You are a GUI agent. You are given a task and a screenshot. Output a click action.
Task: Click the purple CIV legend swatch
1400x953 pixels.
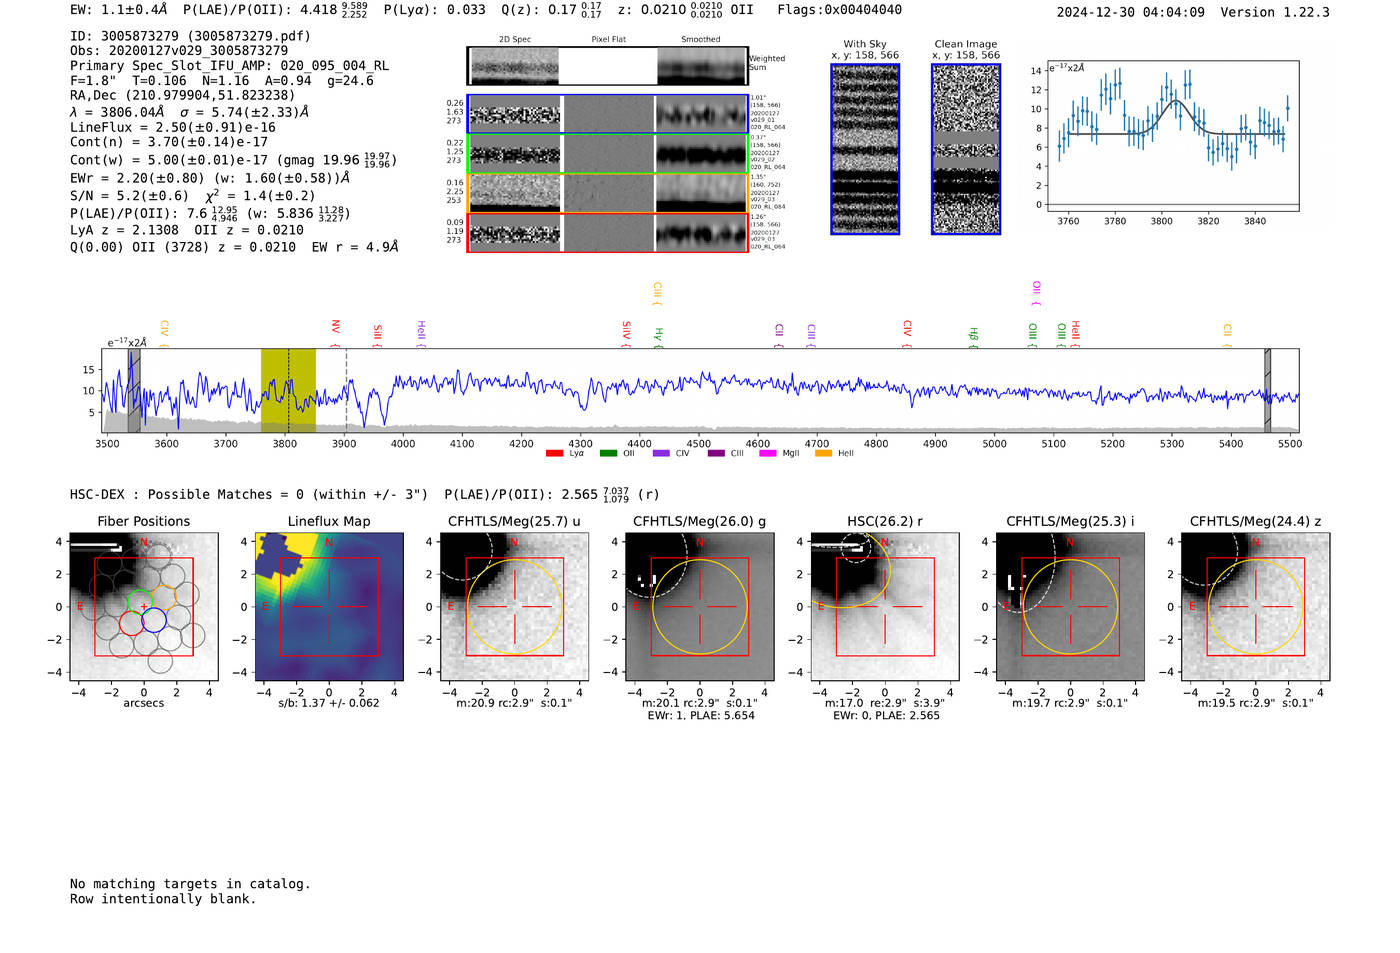pos(661,453)
